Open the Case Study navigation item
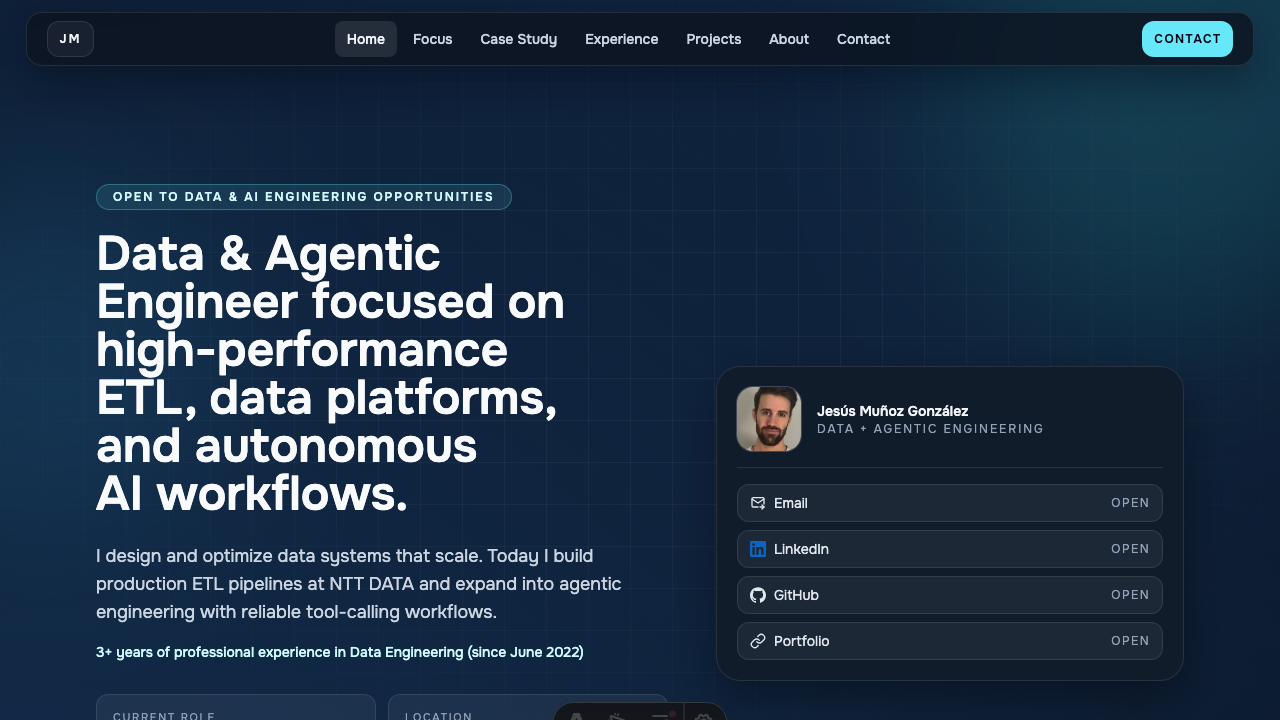Viewport: 1280px width, 720px height. [x=518, y=39]
